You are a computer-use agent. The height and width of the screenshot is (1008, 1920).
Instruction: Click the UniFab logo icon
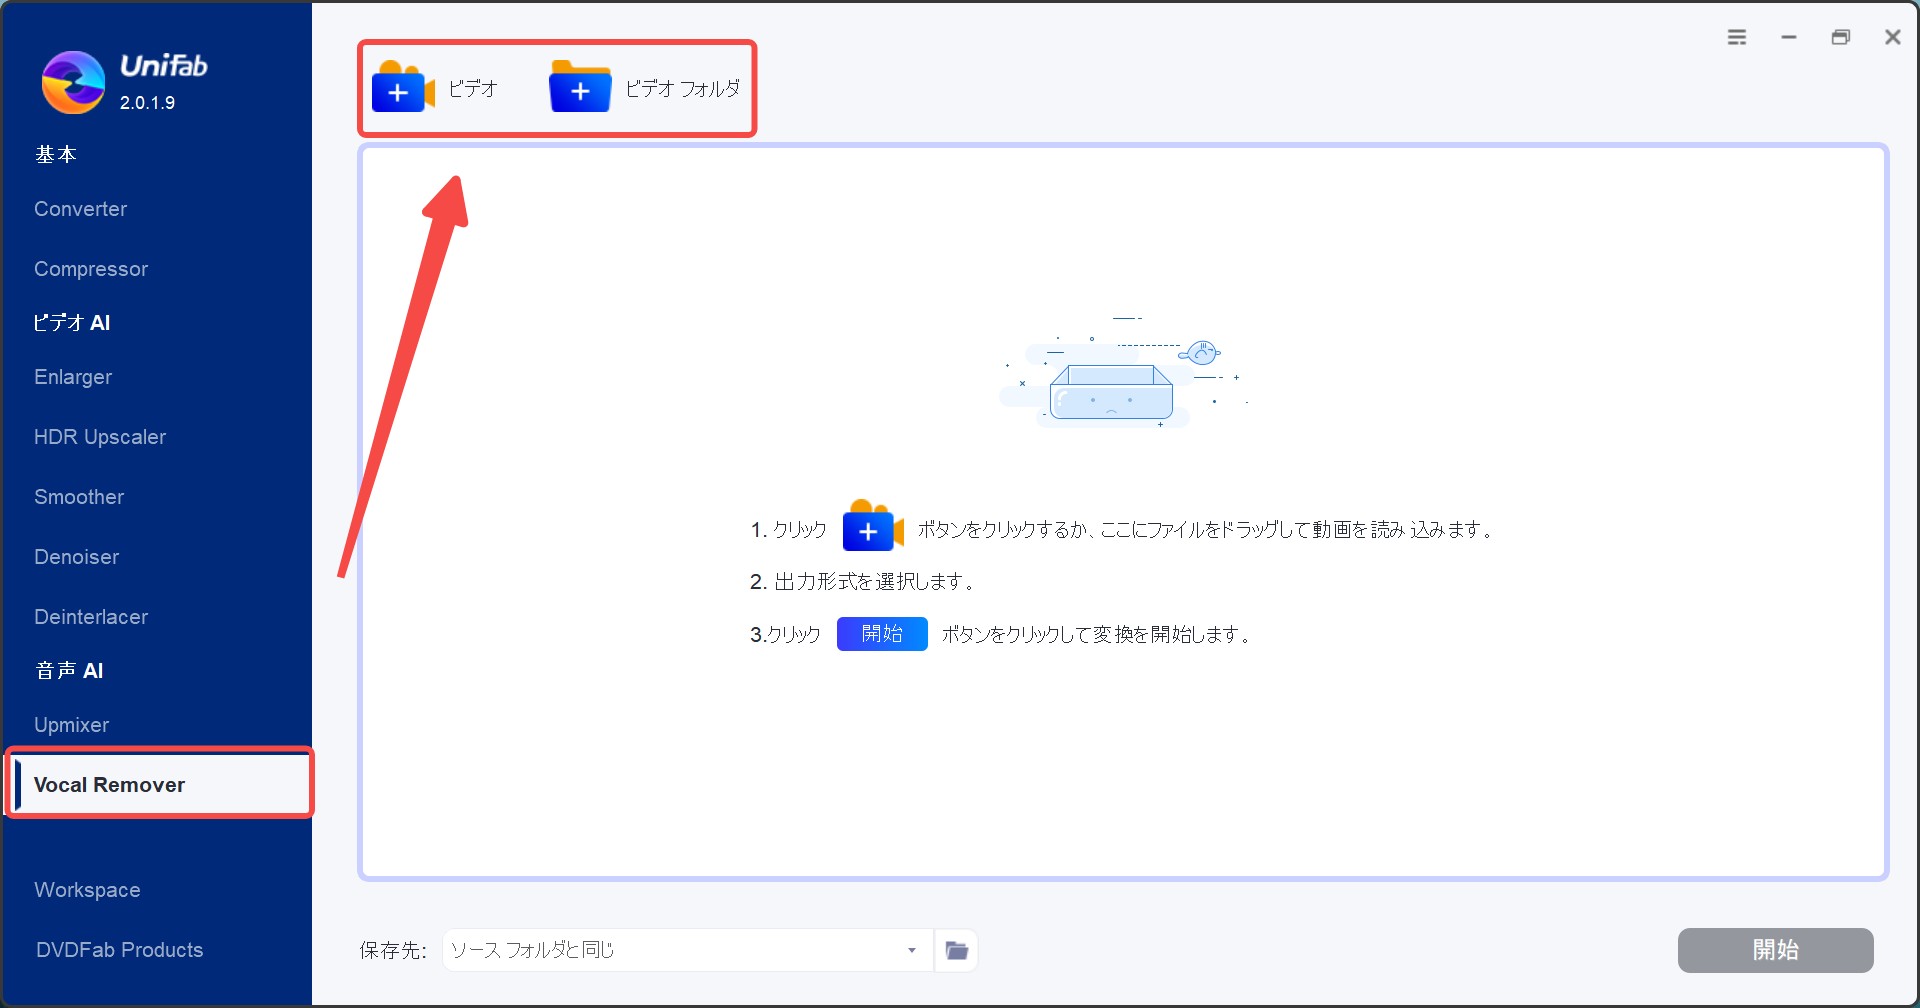[x=73, y=82]
